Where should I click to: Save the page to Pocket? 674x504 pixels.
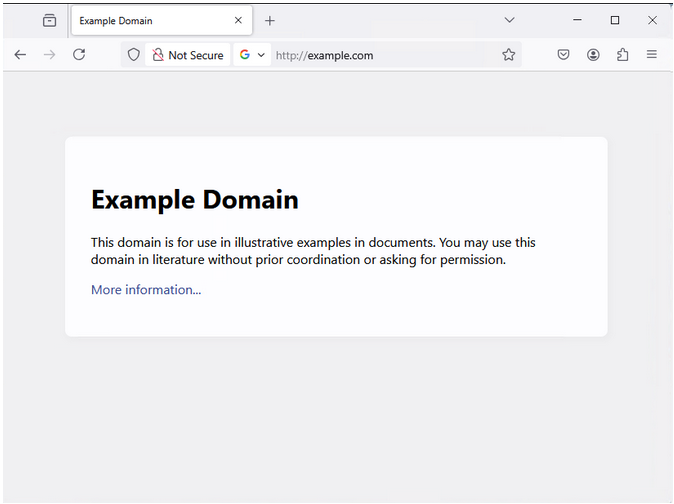pos(563,55)
